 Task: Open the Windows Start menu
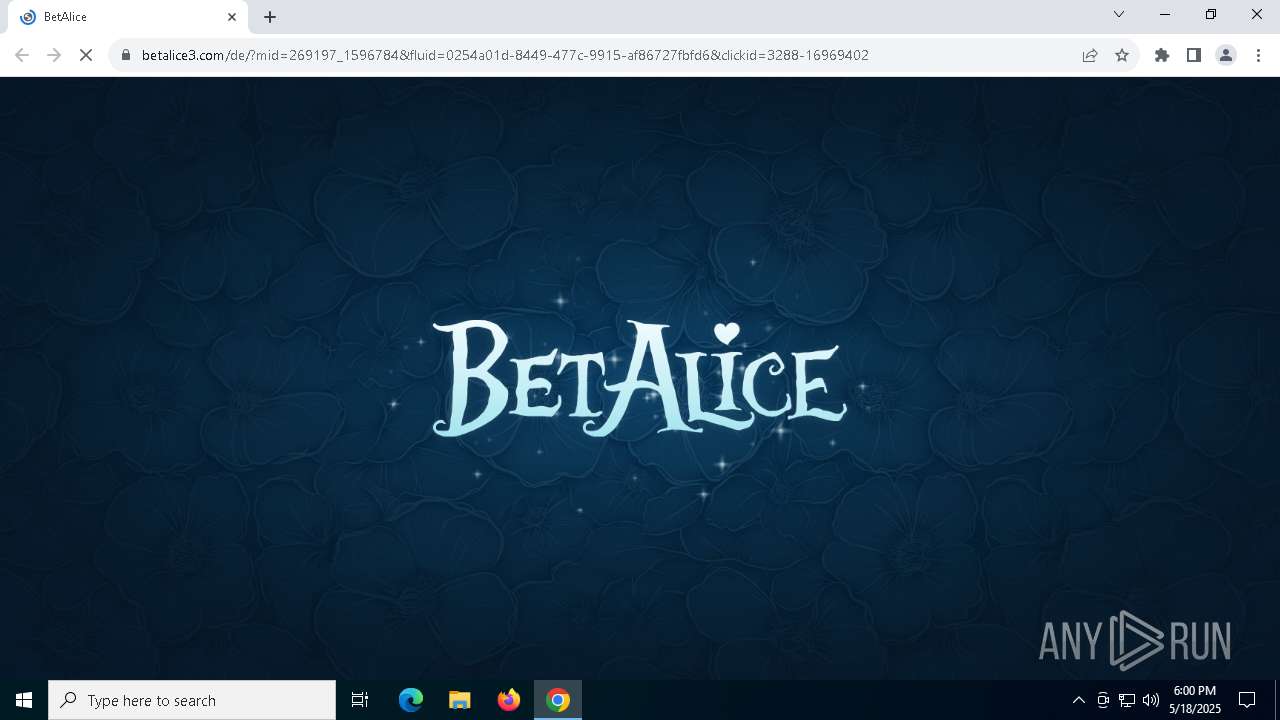(x=24, y=700)
